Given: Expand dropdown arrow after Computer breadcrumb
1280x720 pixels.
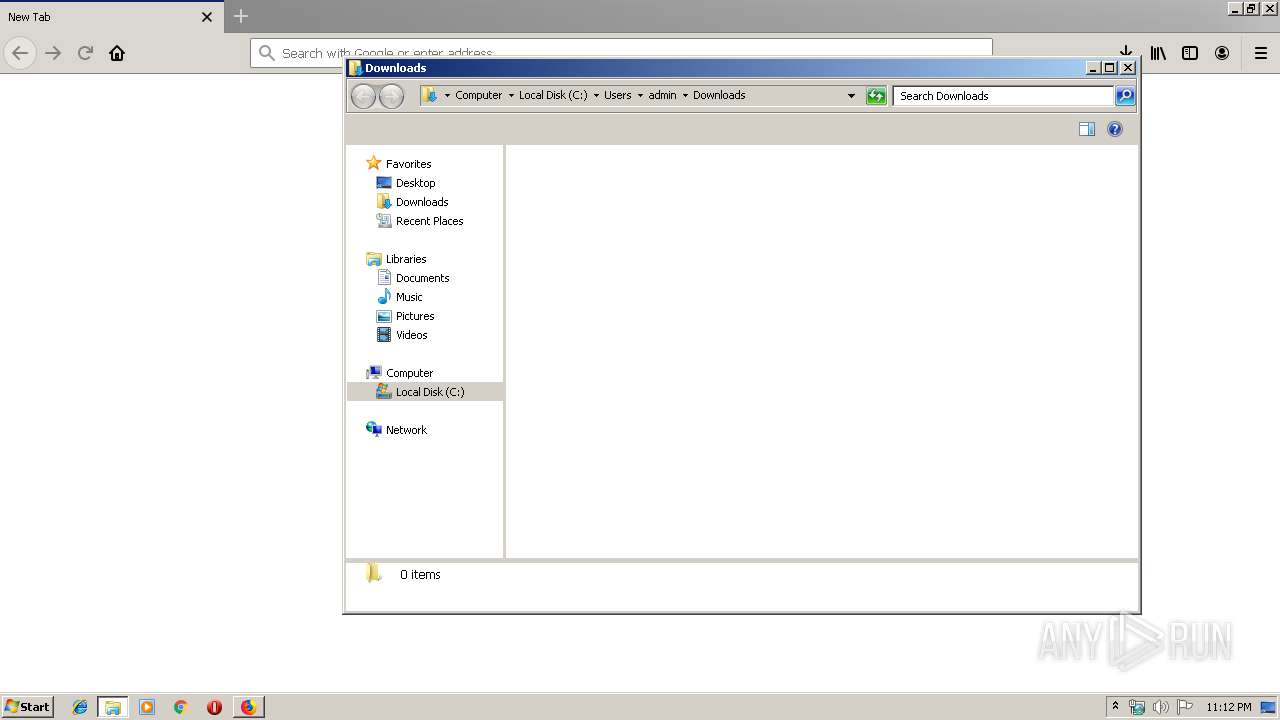Looking at the screenshot, I should (x=510, y=96).
